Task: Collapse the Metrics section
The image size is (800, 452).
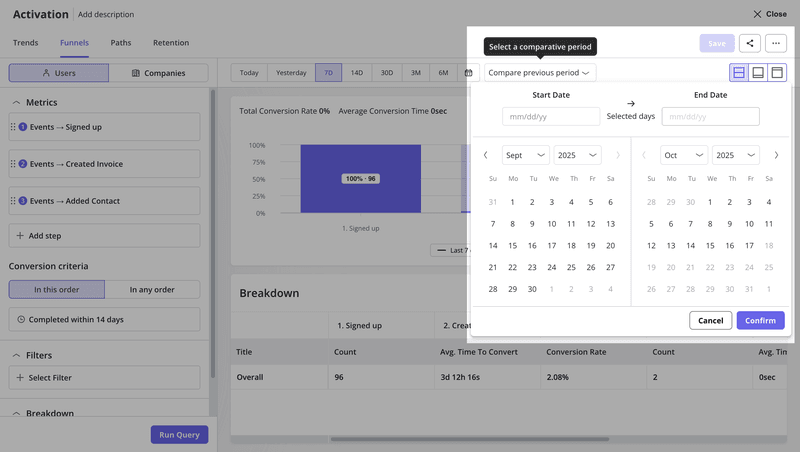Action: pos(17,102)
